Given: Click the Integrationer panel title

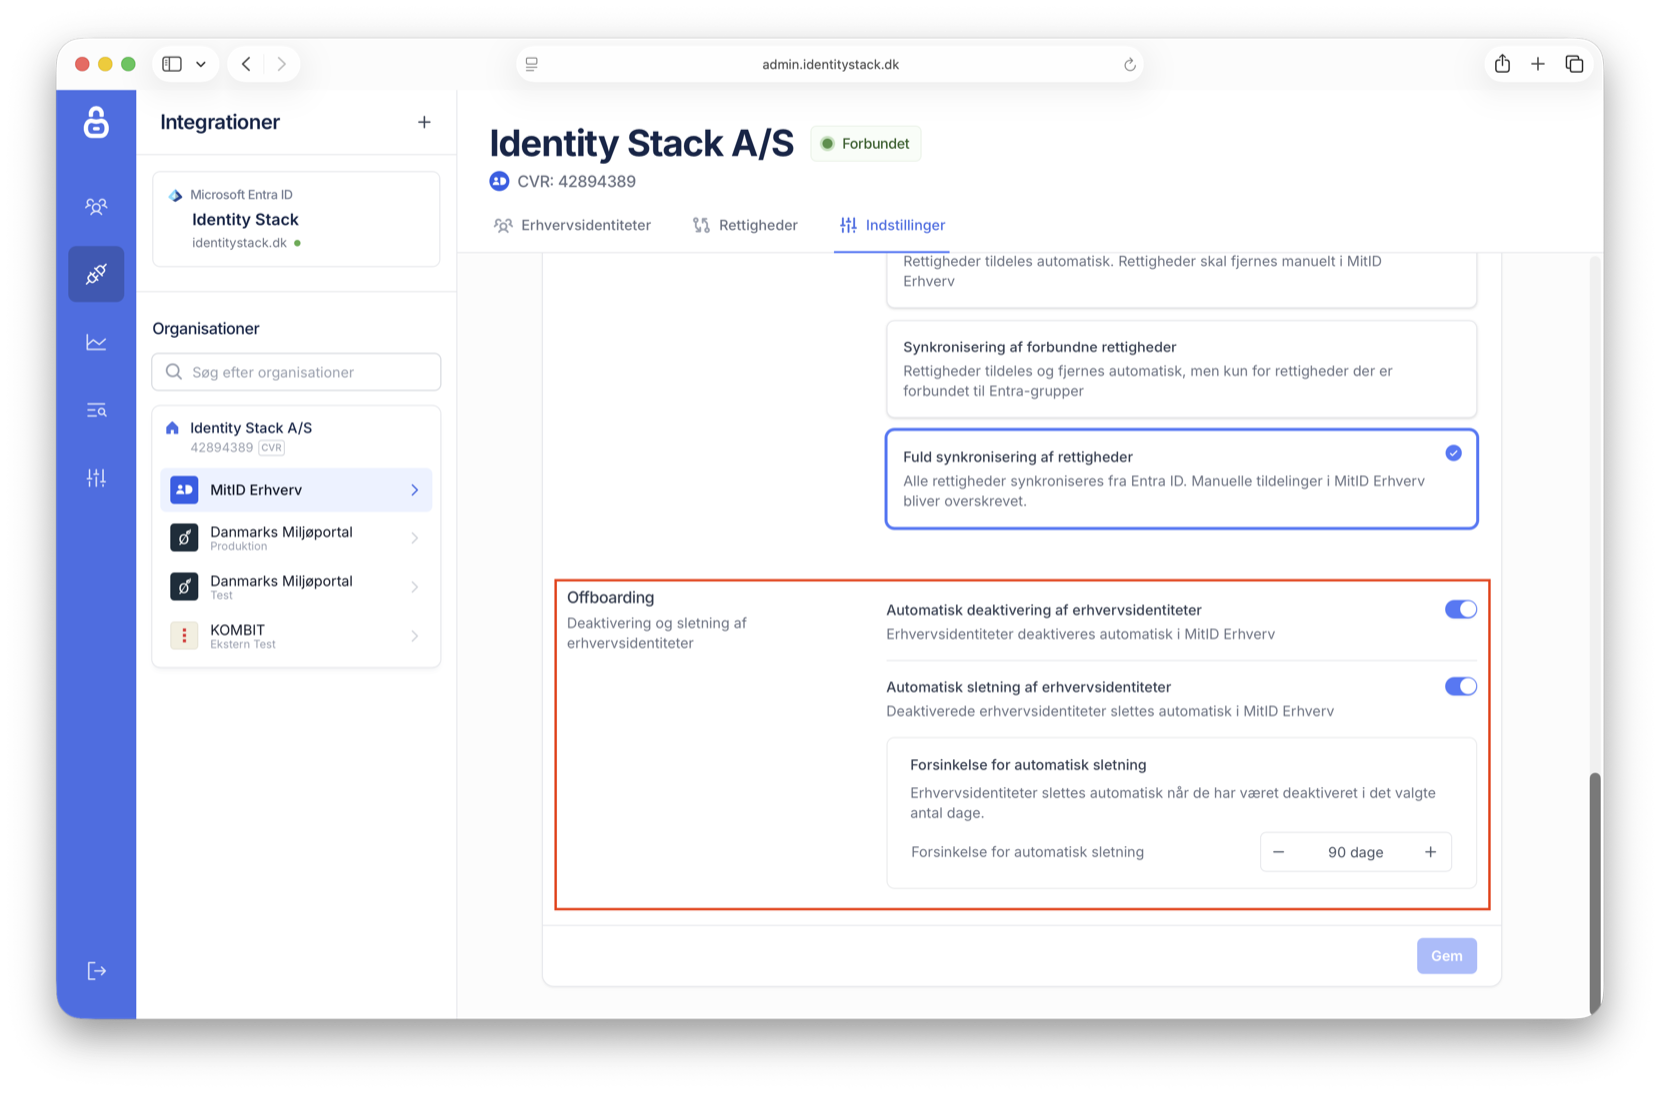Looking at the screenshot, I should (220, 122).
